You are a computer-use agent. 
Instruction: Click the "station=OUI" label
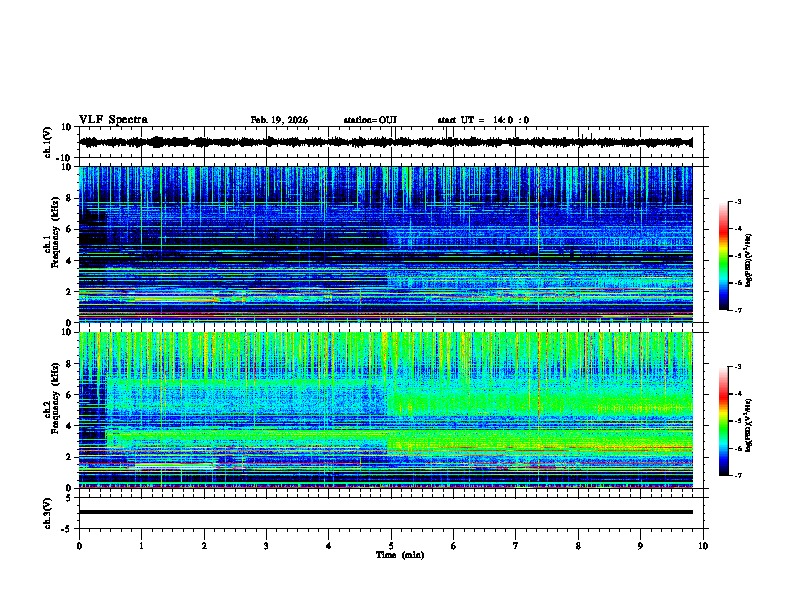(370, 120)
